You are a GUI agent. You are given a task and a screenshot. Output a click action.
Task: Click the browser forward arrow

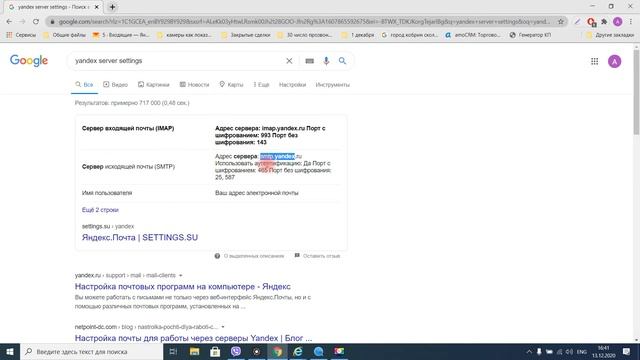click(x=22, y=22)
